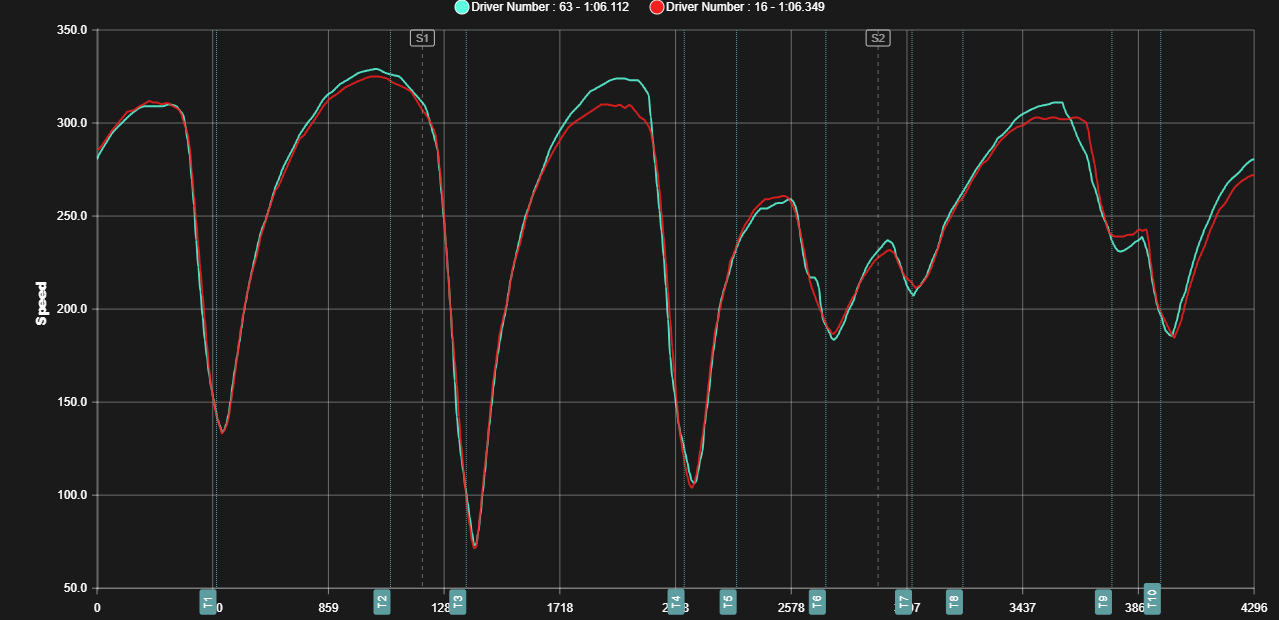Click the 200.0 y-axis label
The image size is (1279, 620).
tap(72, 309)
